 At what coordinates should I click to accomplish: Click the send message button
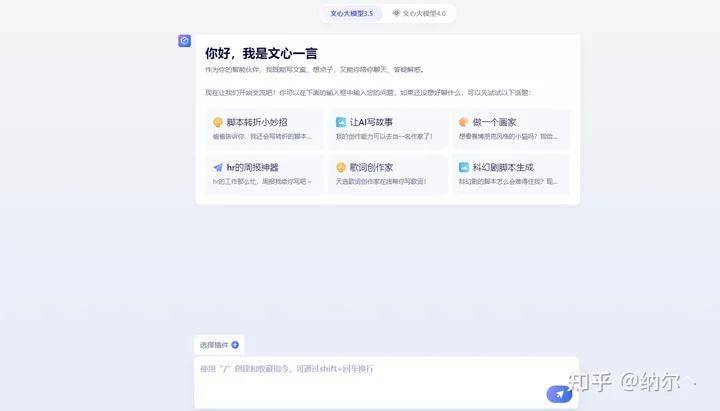coord(559,394)
